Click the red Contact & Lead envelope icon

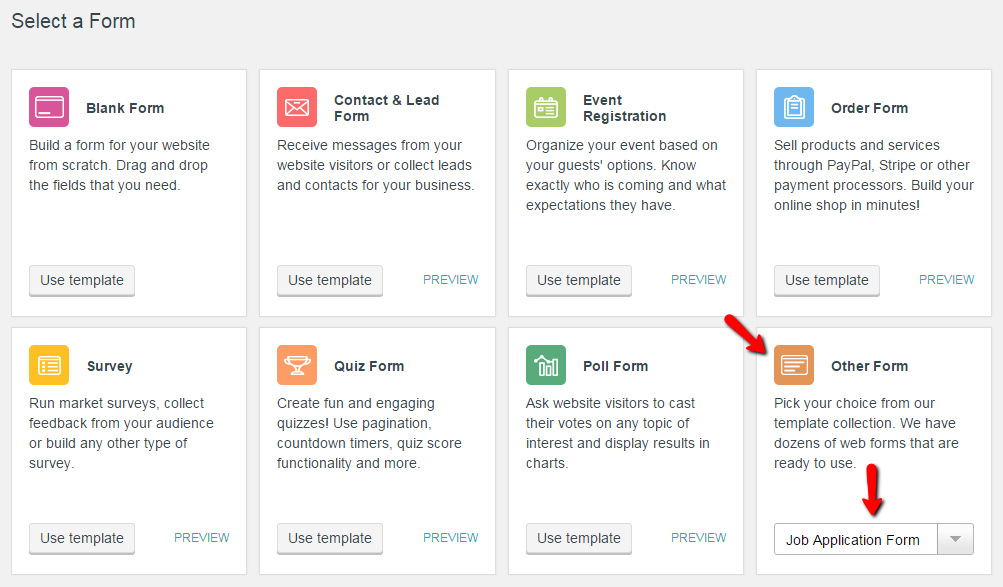[x=297, y=107]
